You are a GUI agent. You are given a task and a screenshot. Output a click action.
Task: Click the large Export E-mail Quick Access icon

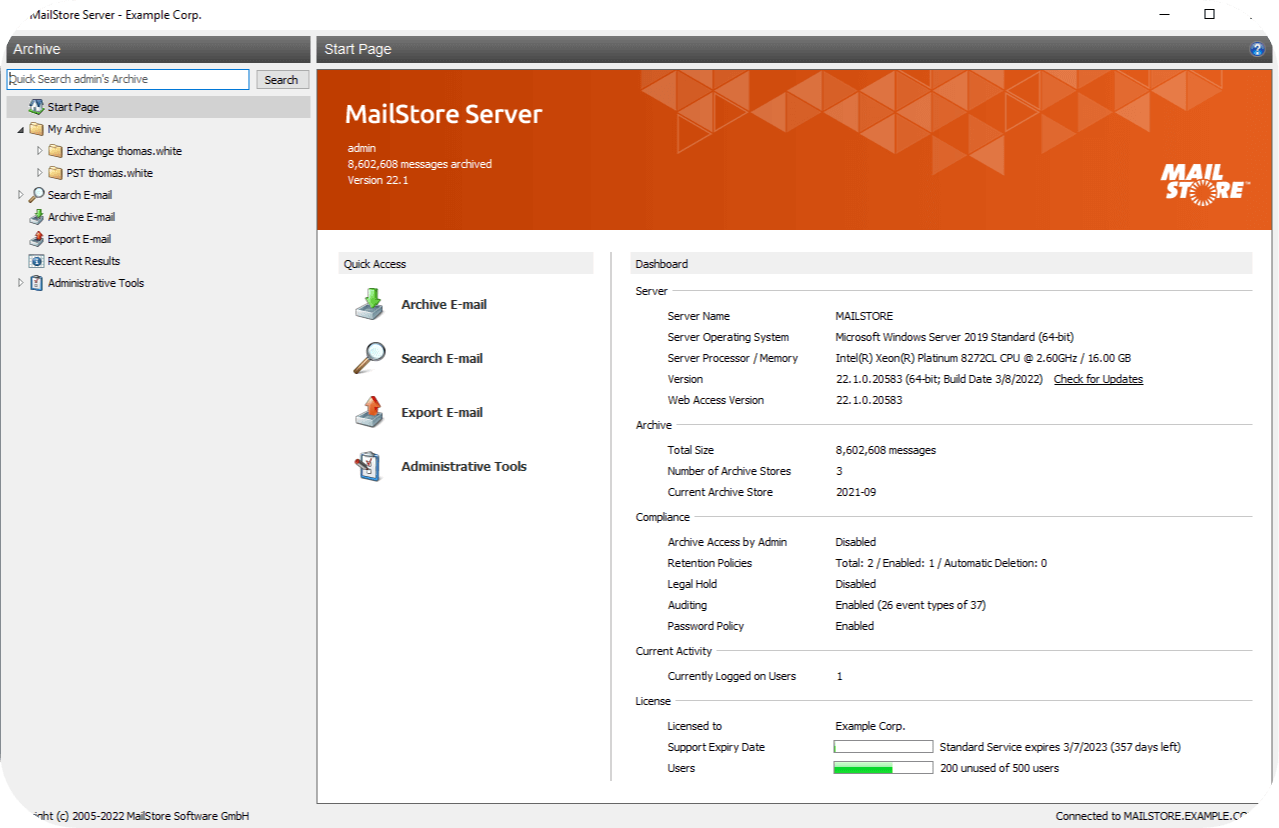[369, 412]
